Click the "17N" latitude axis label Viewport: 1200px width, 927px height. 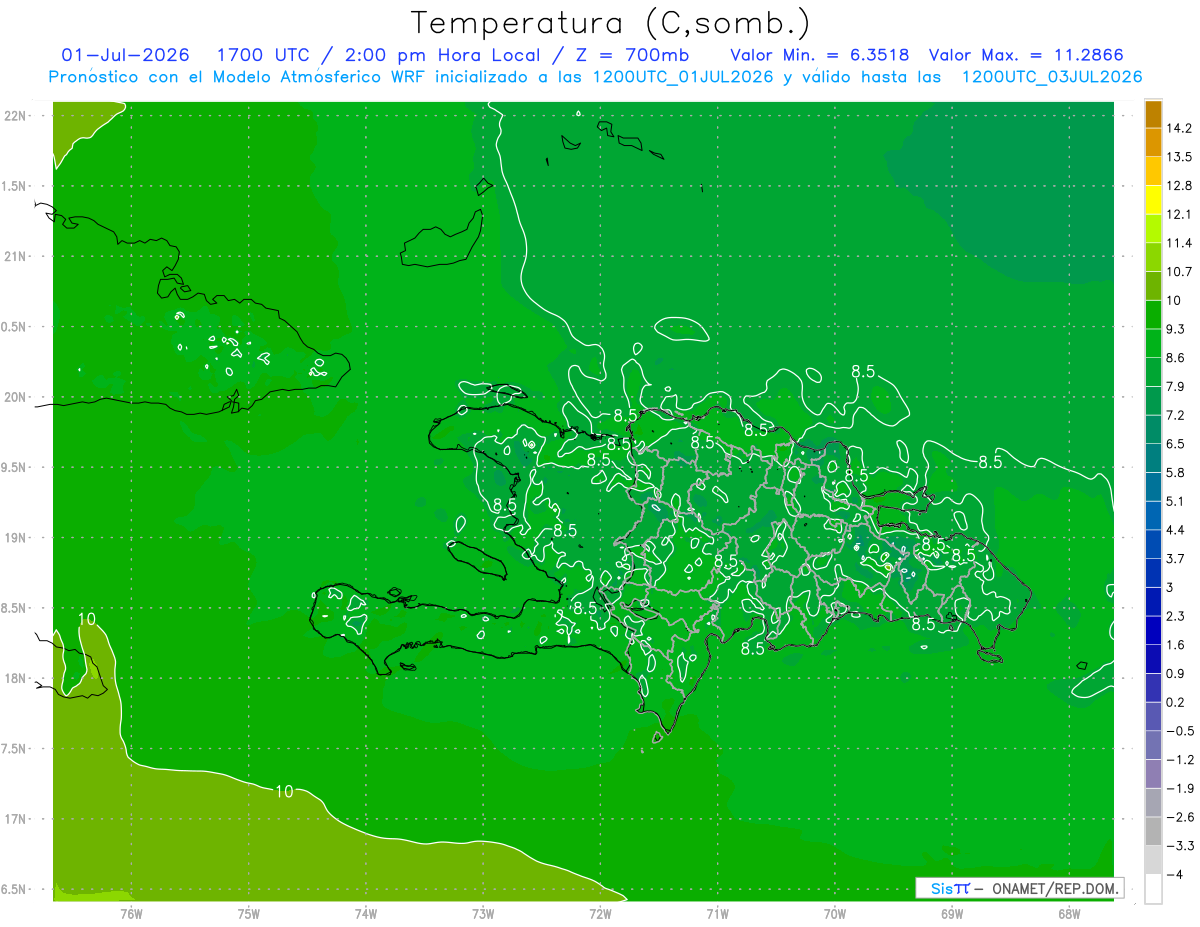pyautogui.click(x=16, y=819)
